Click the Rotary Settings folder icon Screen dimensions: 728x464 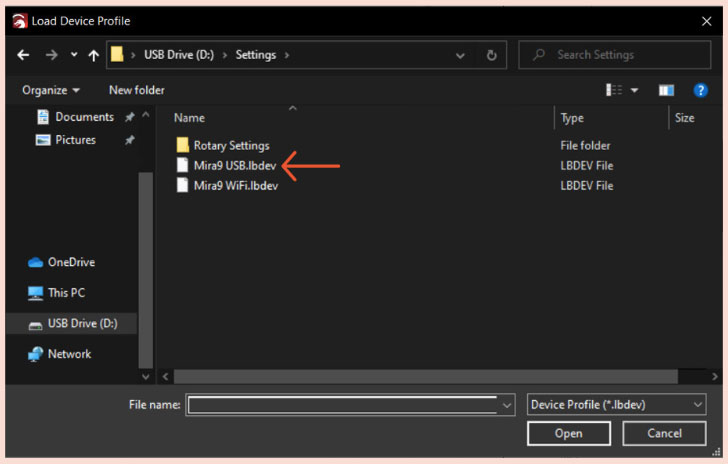click(x=183, y=145)
